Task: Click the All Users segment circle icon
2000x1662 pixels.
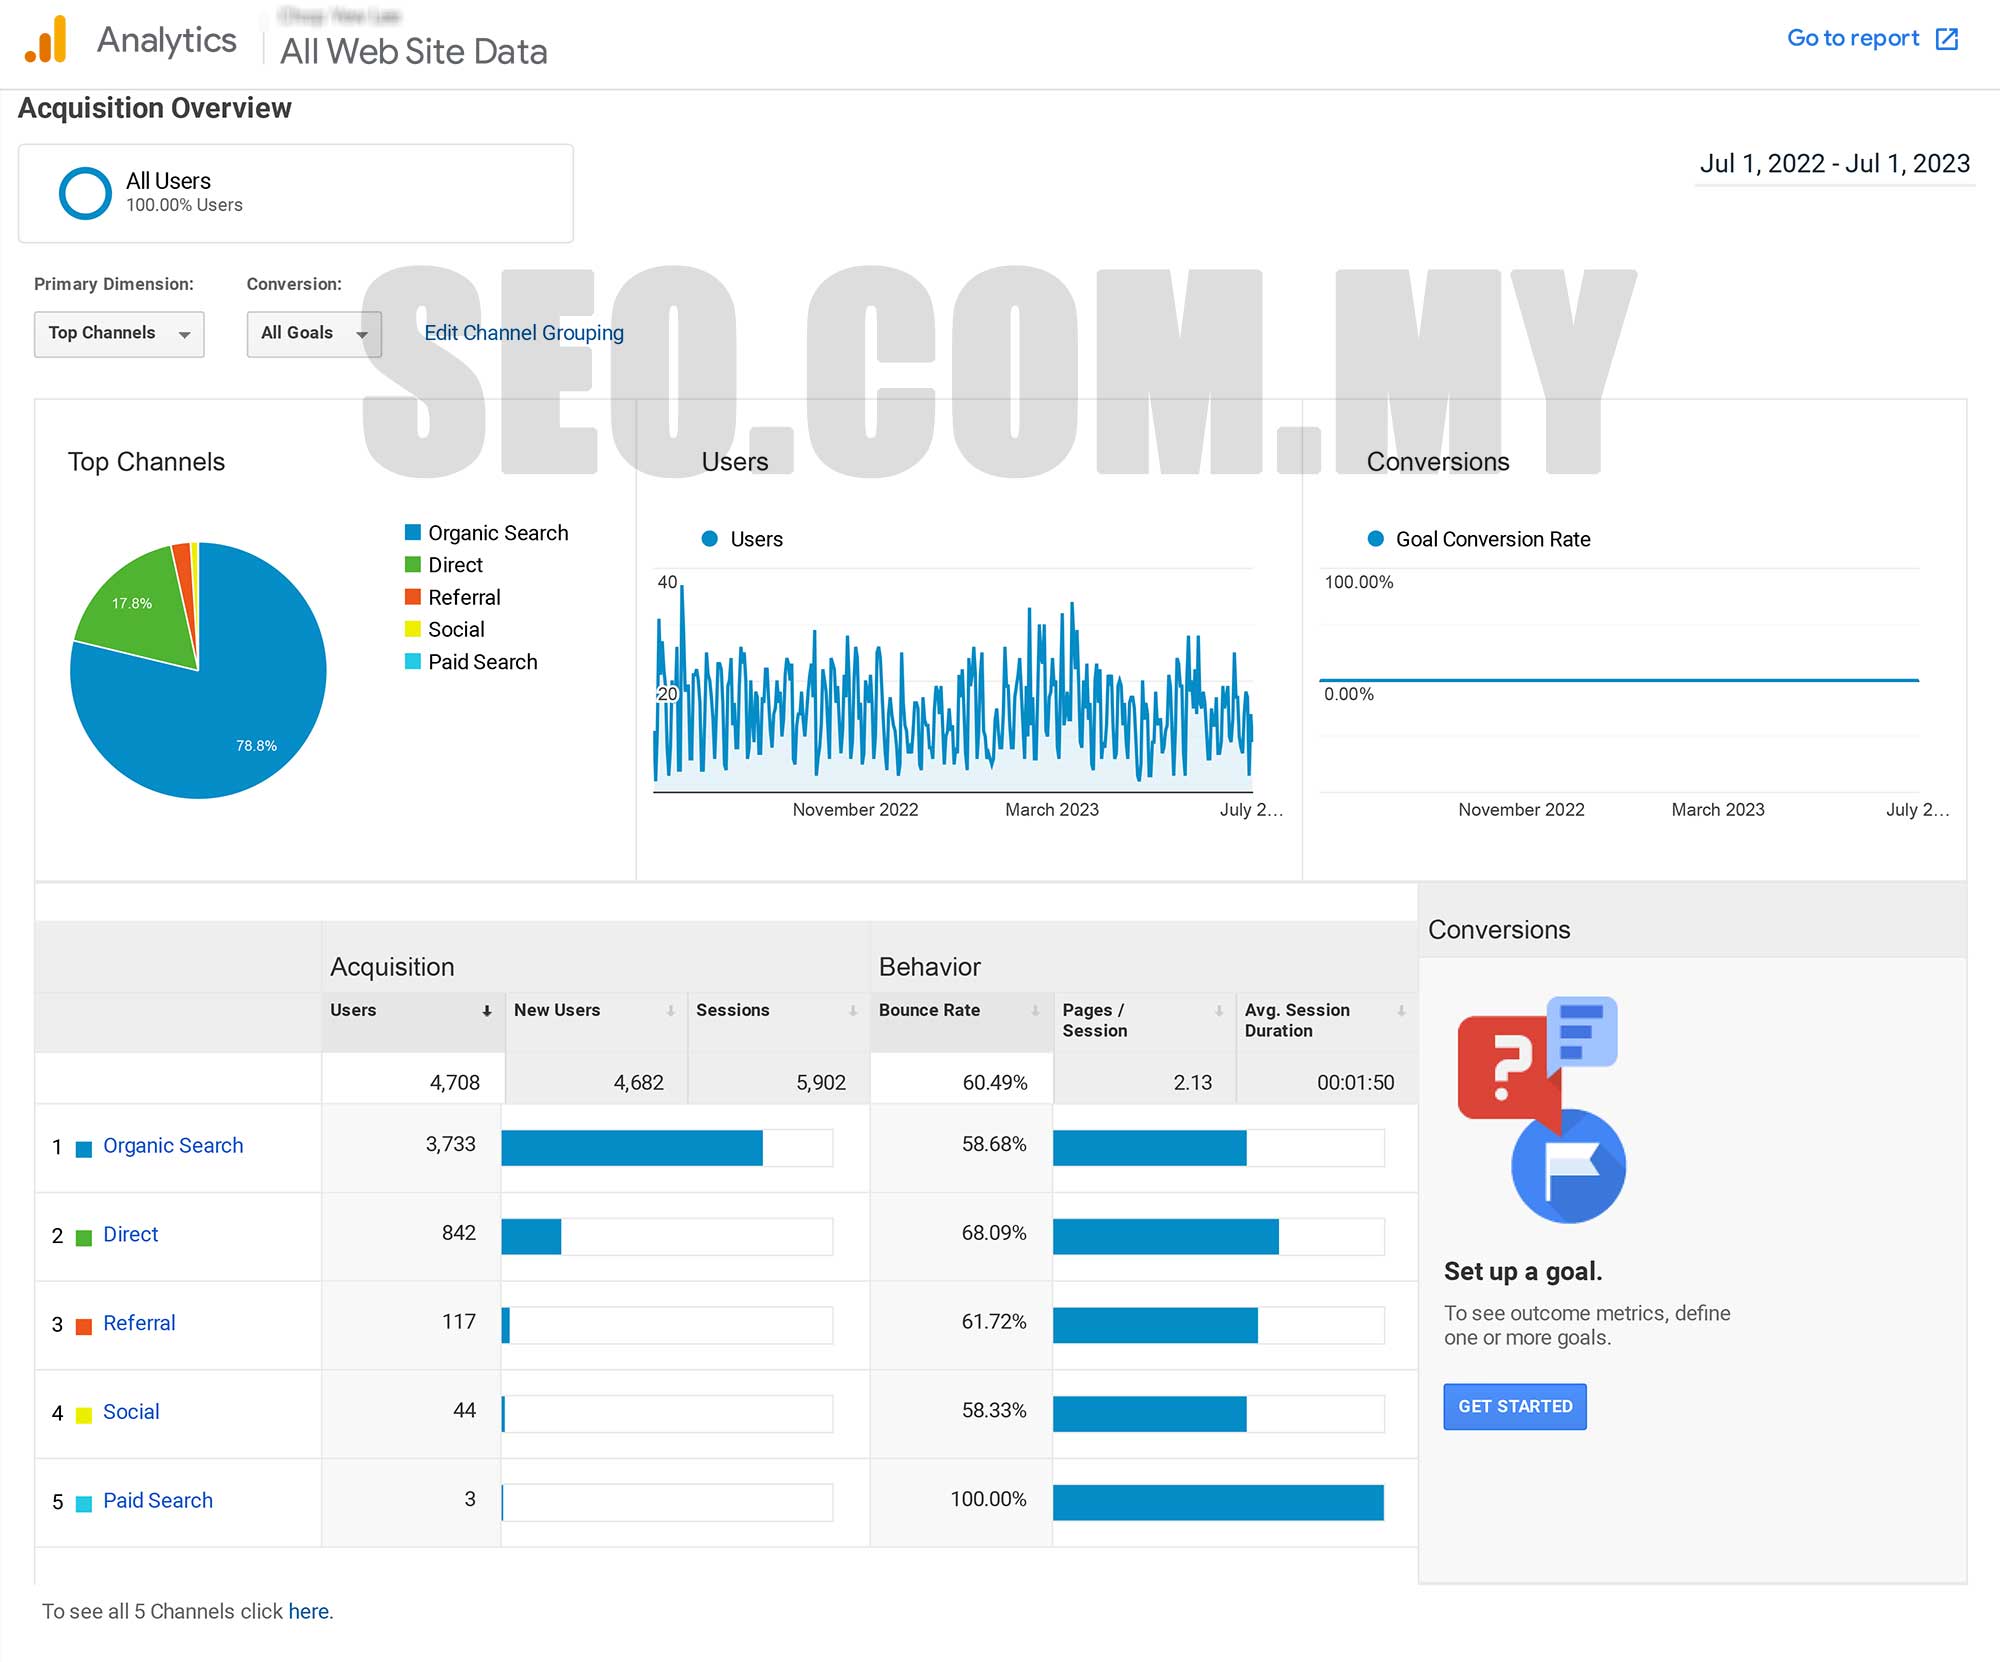Action: [85, 193]
